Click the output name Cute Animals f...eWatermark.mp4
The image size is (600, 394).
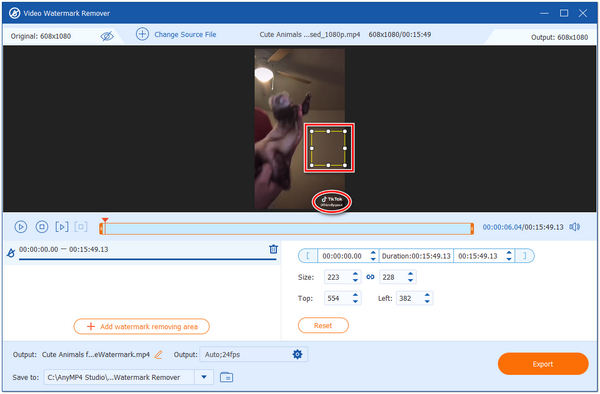point(96,355)
